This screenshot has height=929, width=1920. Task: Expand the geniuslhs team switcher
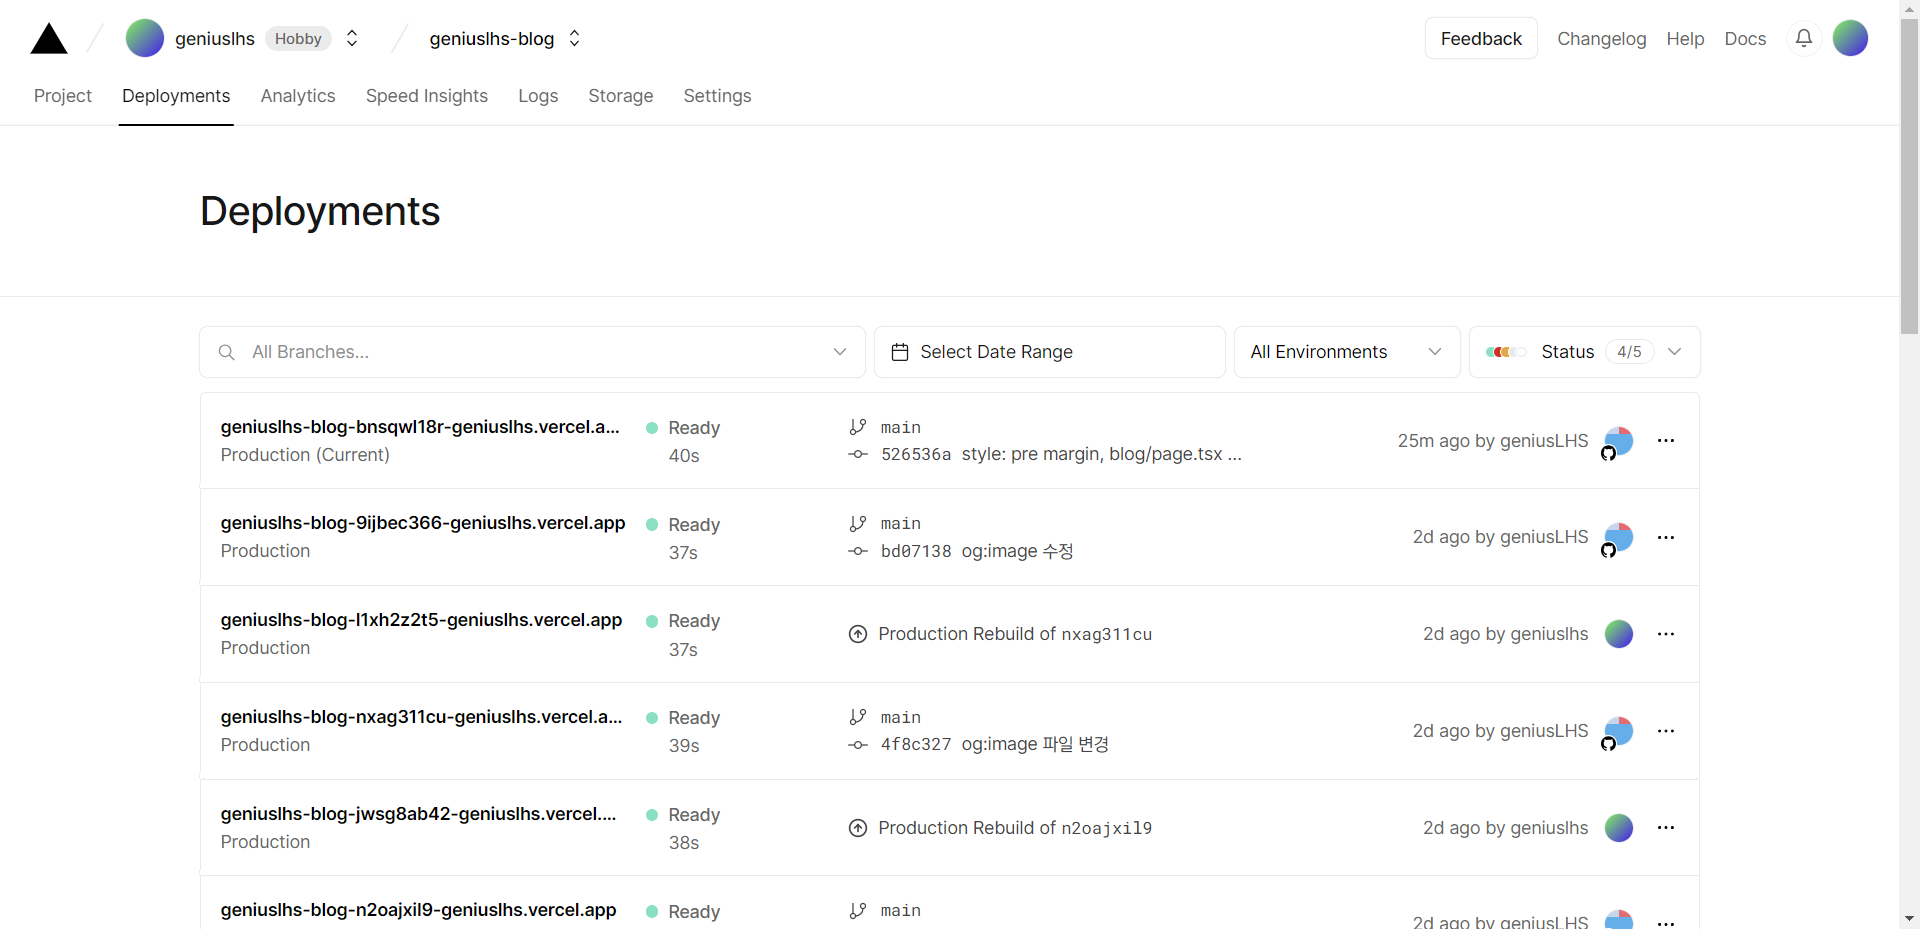click(x=352, y=38)
